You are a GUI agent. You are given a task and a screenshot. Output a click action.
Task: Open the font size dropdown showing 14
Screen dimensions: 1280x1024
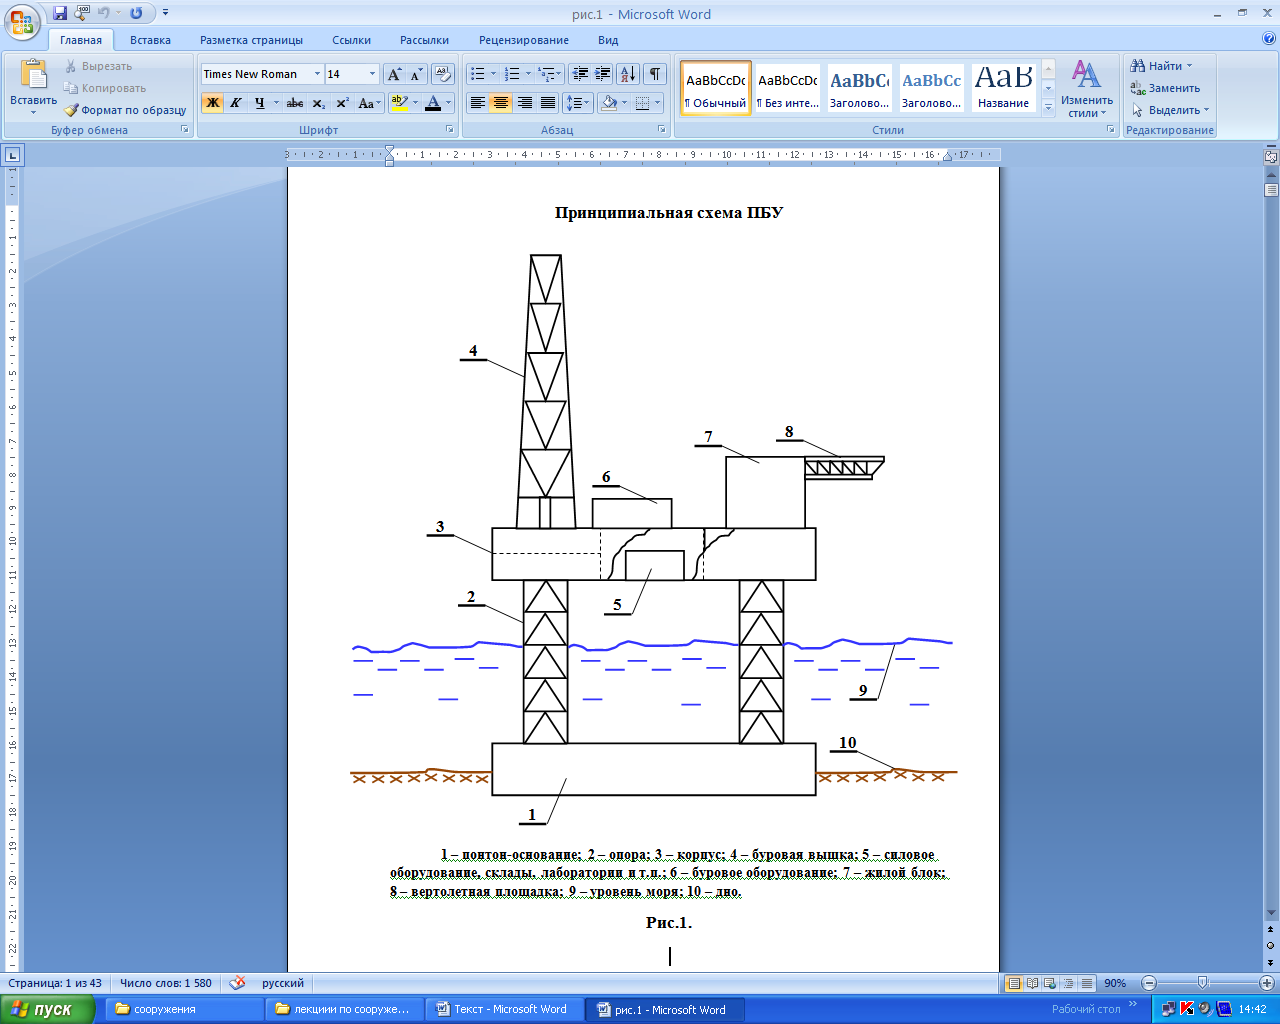(372, 74)
